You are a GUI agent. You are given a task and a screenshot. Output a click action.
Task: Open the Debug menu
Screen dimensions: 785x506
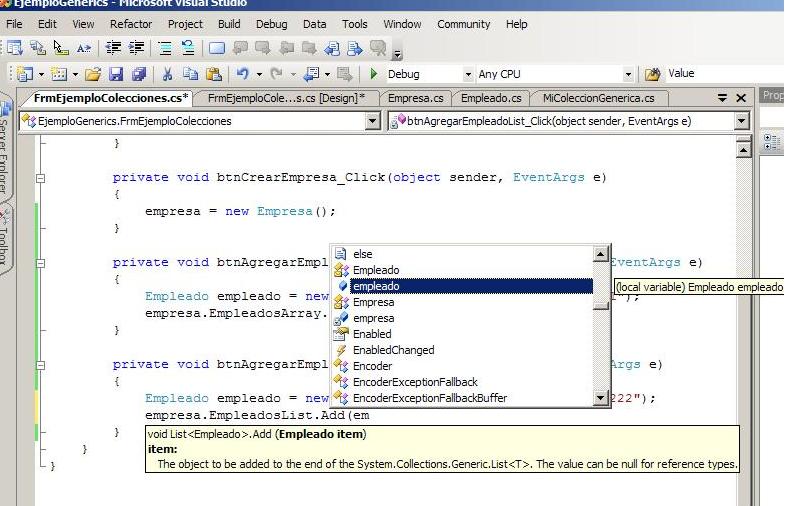(x=272, y=24)
